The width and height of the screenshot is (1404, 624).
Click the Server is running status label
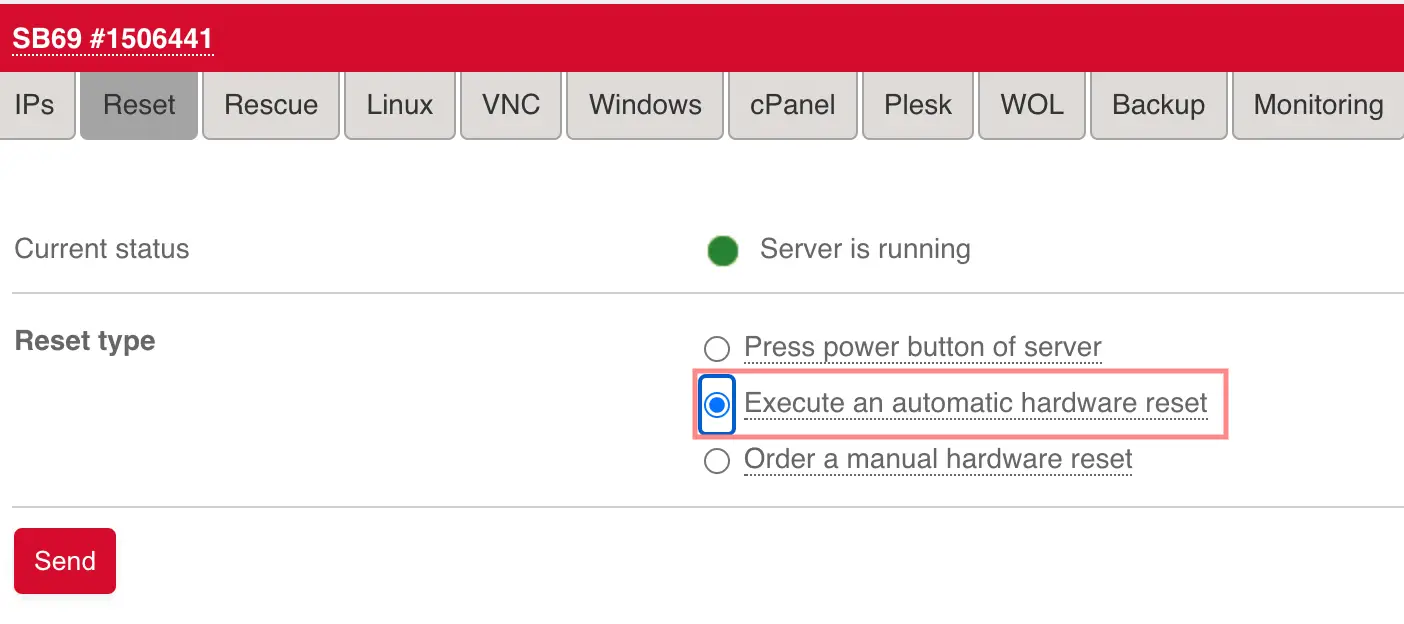click(864, 250)
